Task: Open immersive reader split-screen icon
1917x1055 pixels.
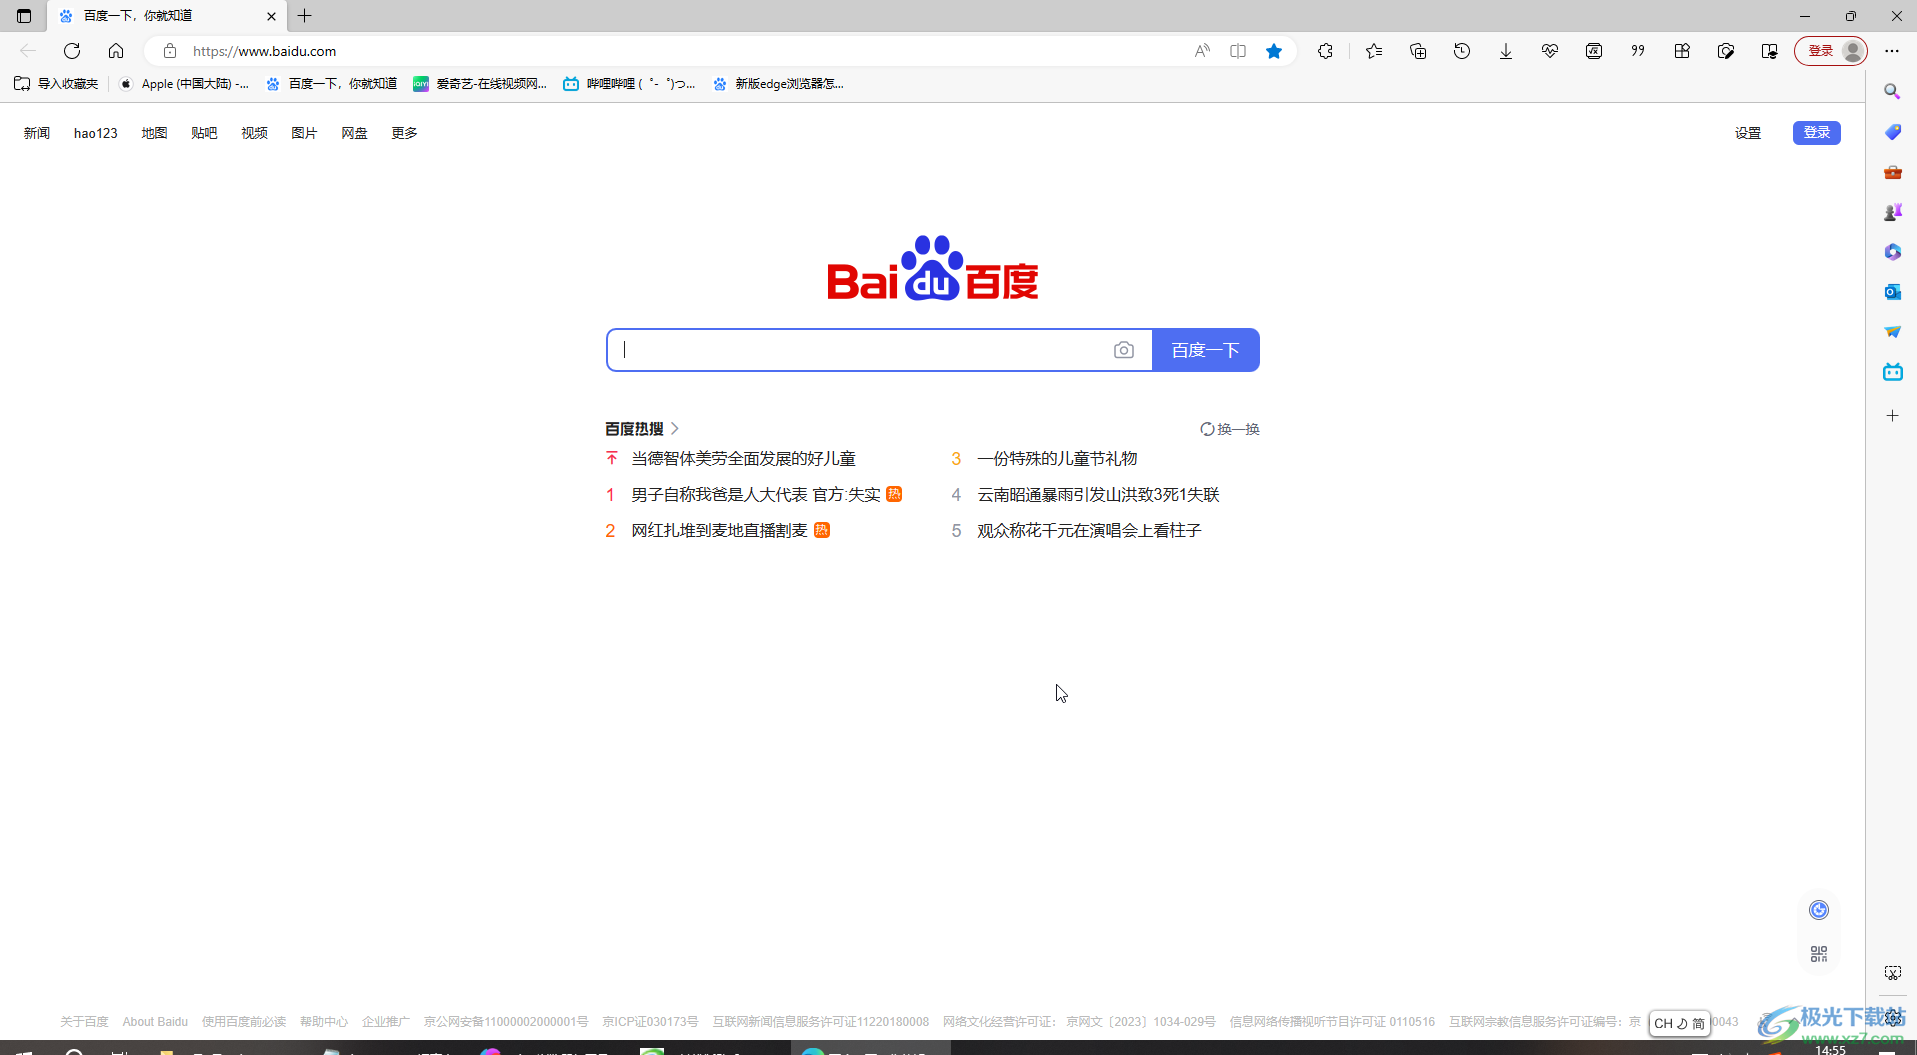Action: point(1238,51)
